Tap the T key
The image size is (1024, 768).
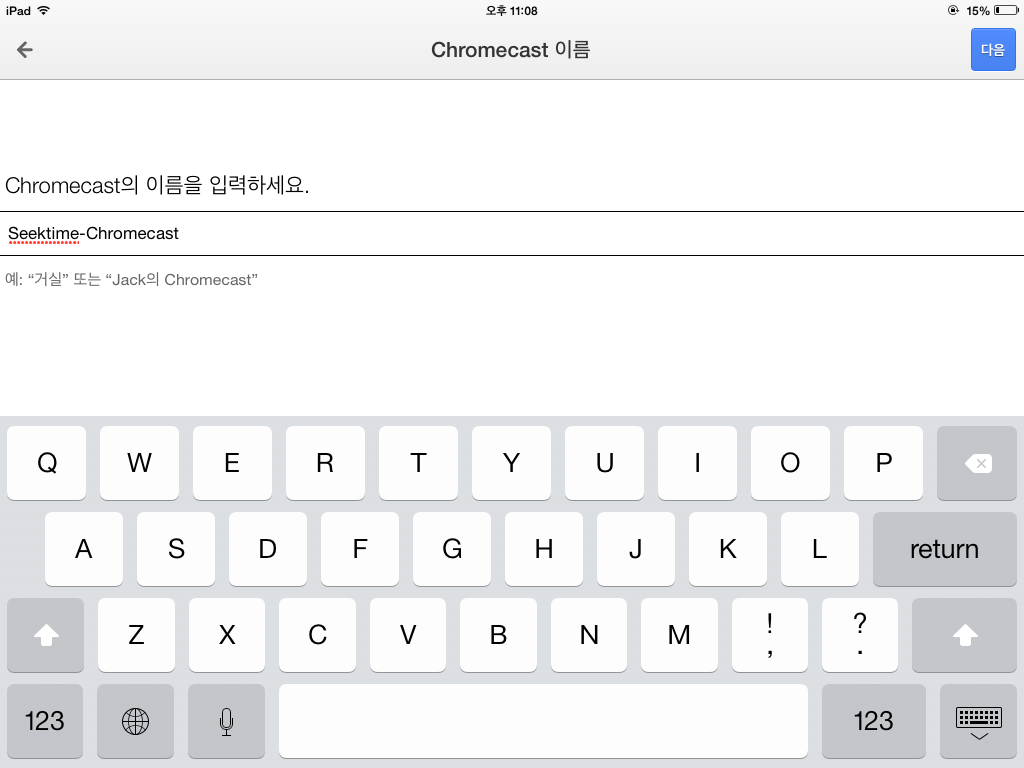click(x=418, y=463)
